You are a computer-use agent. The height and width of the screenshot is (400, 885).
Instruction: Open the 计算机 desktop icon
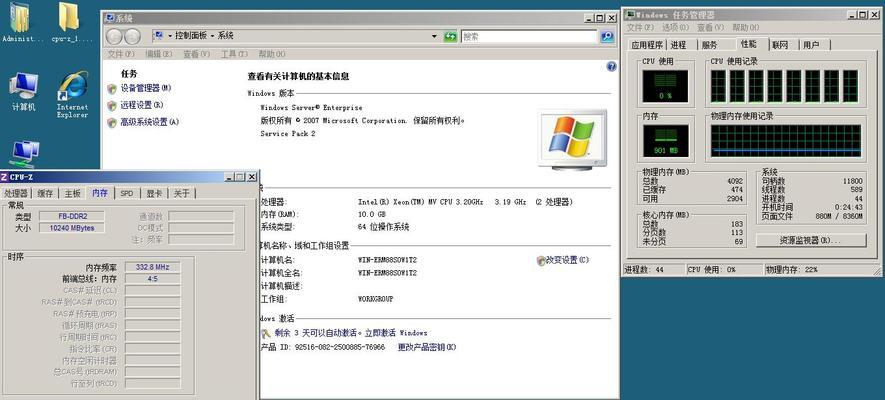point(24,91)
